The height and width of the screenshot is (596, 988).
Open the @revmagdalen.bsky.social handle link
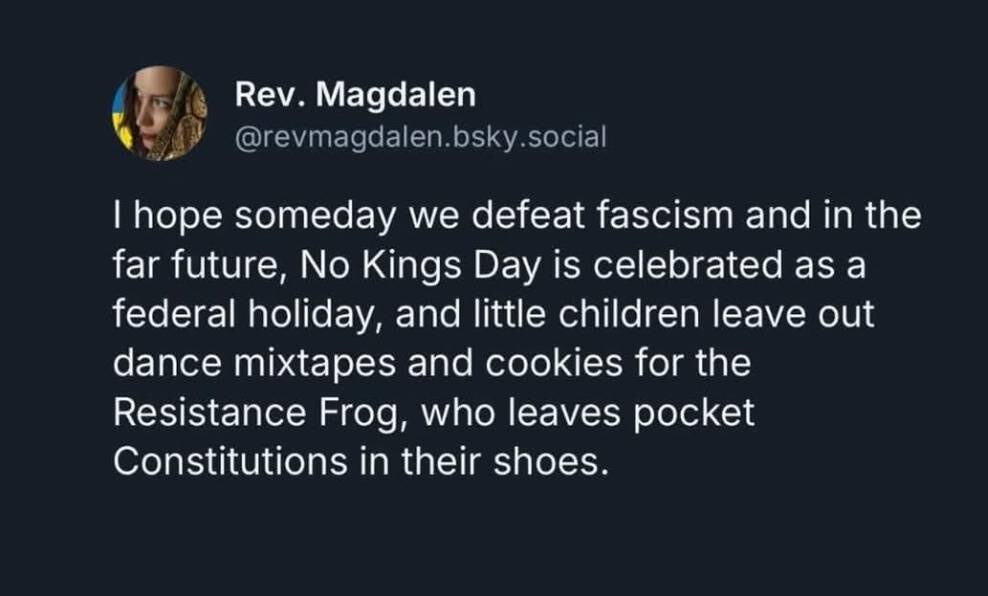420,135
